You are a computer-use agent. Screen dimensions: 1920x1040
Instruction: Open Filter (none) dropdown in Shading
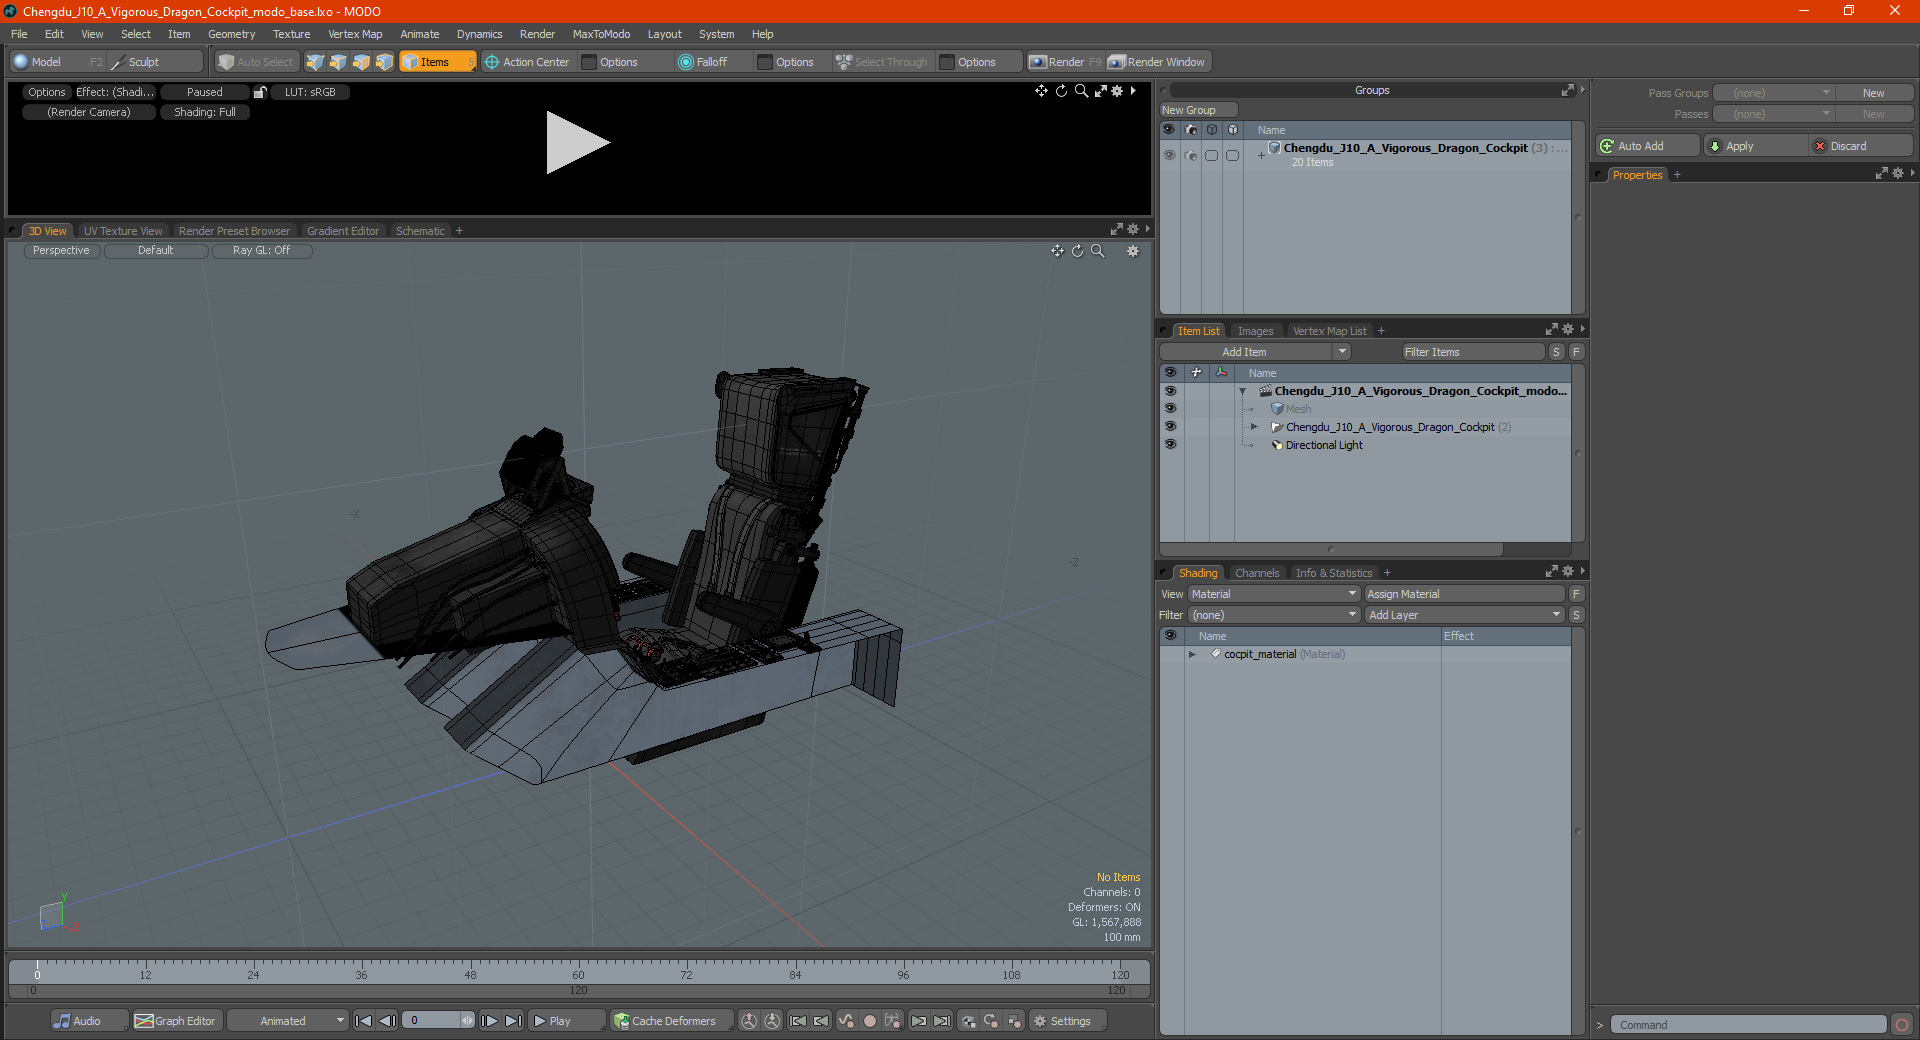coord(1273,615)
